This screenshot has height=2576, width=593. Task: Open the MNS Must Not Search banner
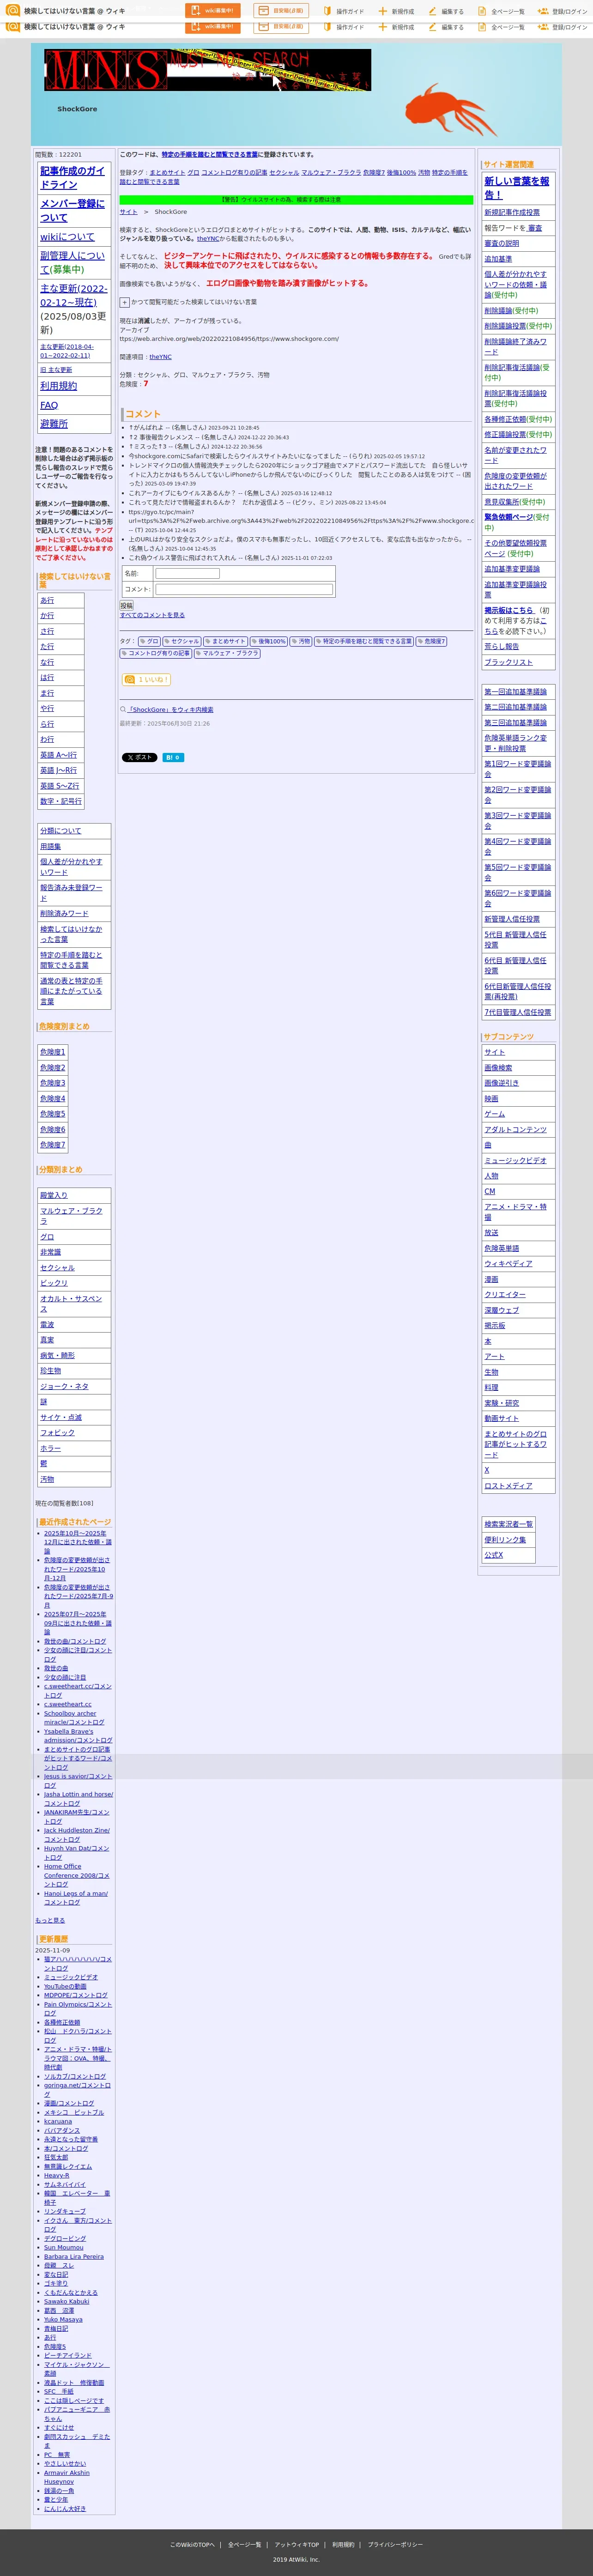(207, 71)
